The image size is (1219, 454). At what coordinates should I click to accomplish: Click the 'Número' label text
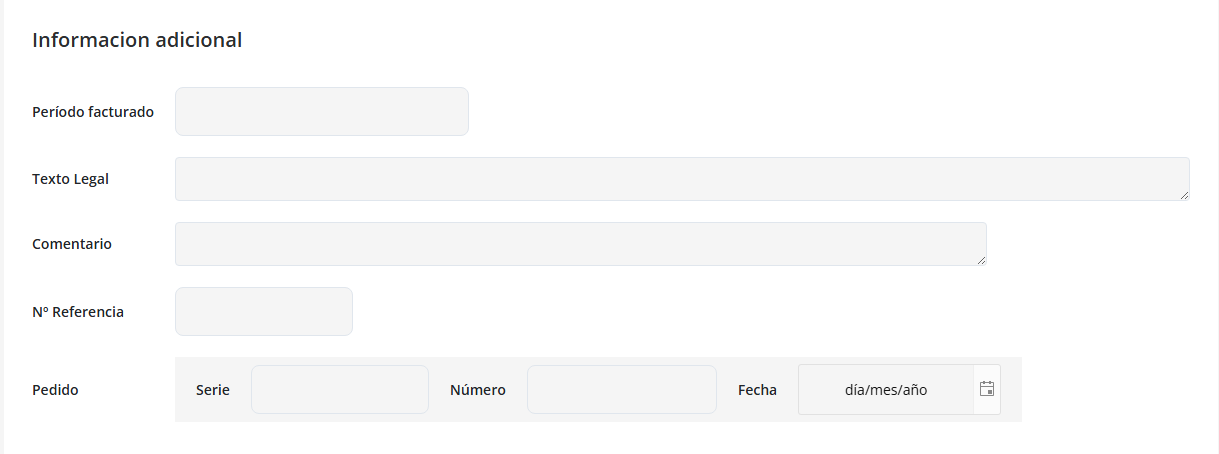coord(478,390)
